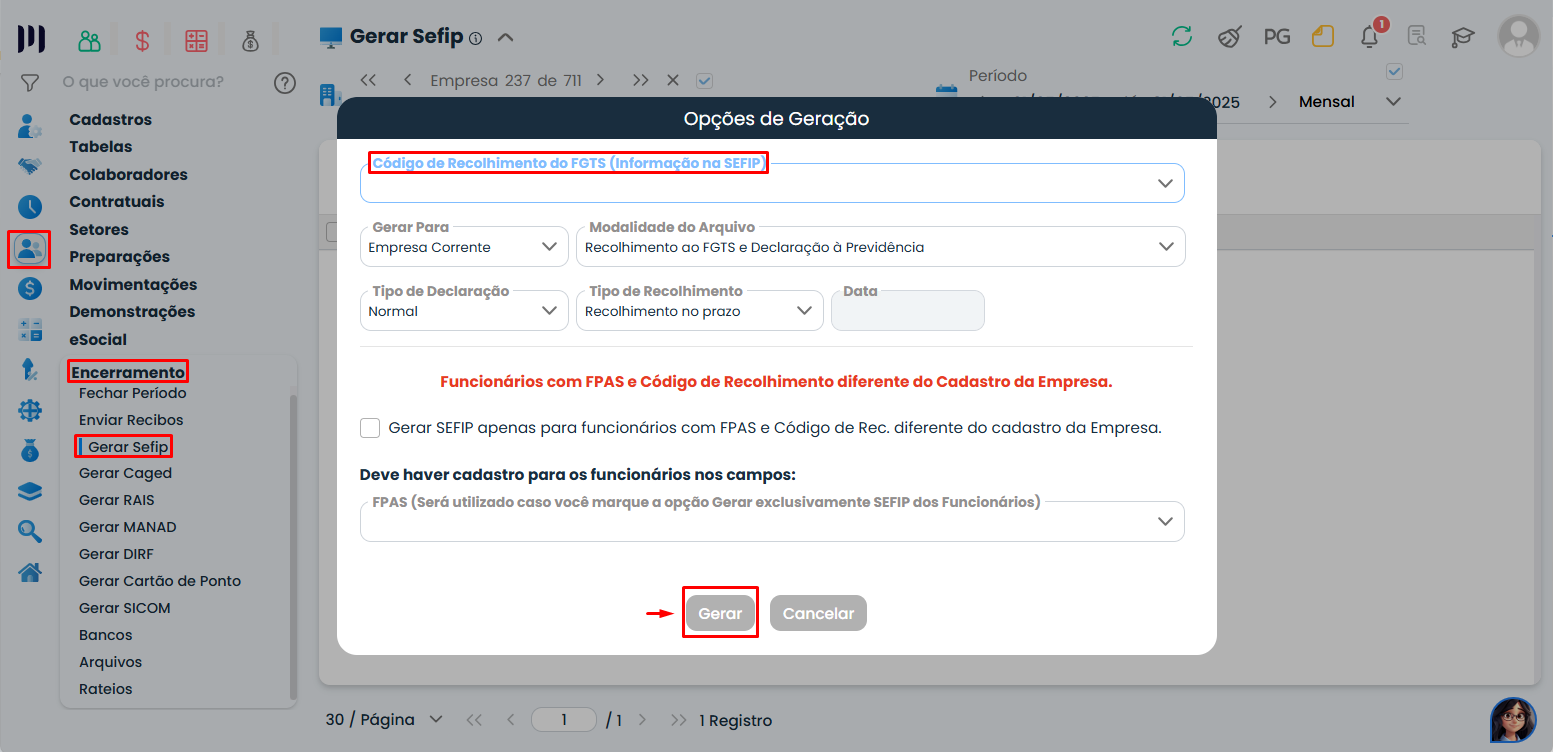
Task: Check the Gerar SEFIP apenas para funcionários option
Action: (x=370, y=428)
